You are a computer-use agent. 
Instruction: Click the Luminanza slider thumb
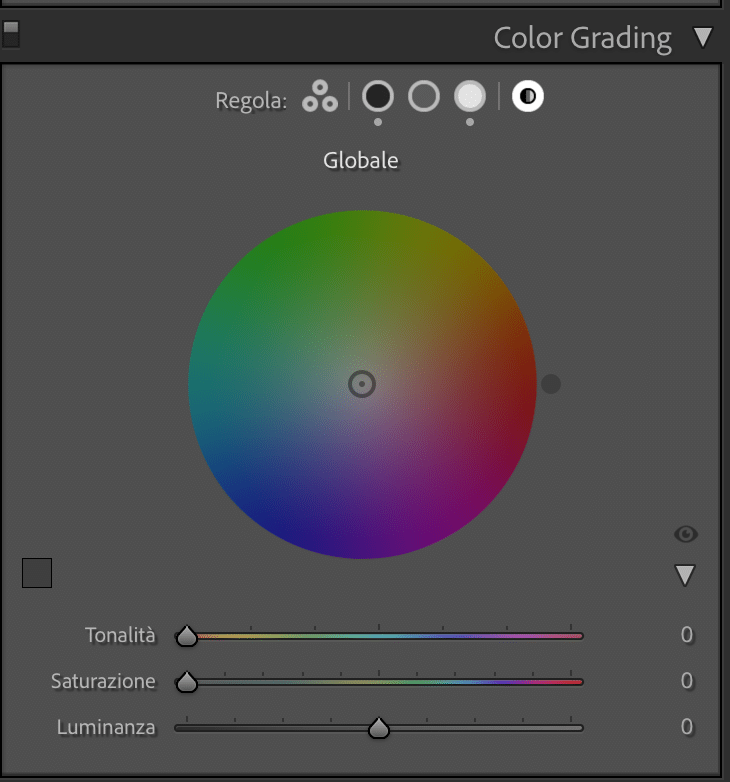tap(379, 728)
